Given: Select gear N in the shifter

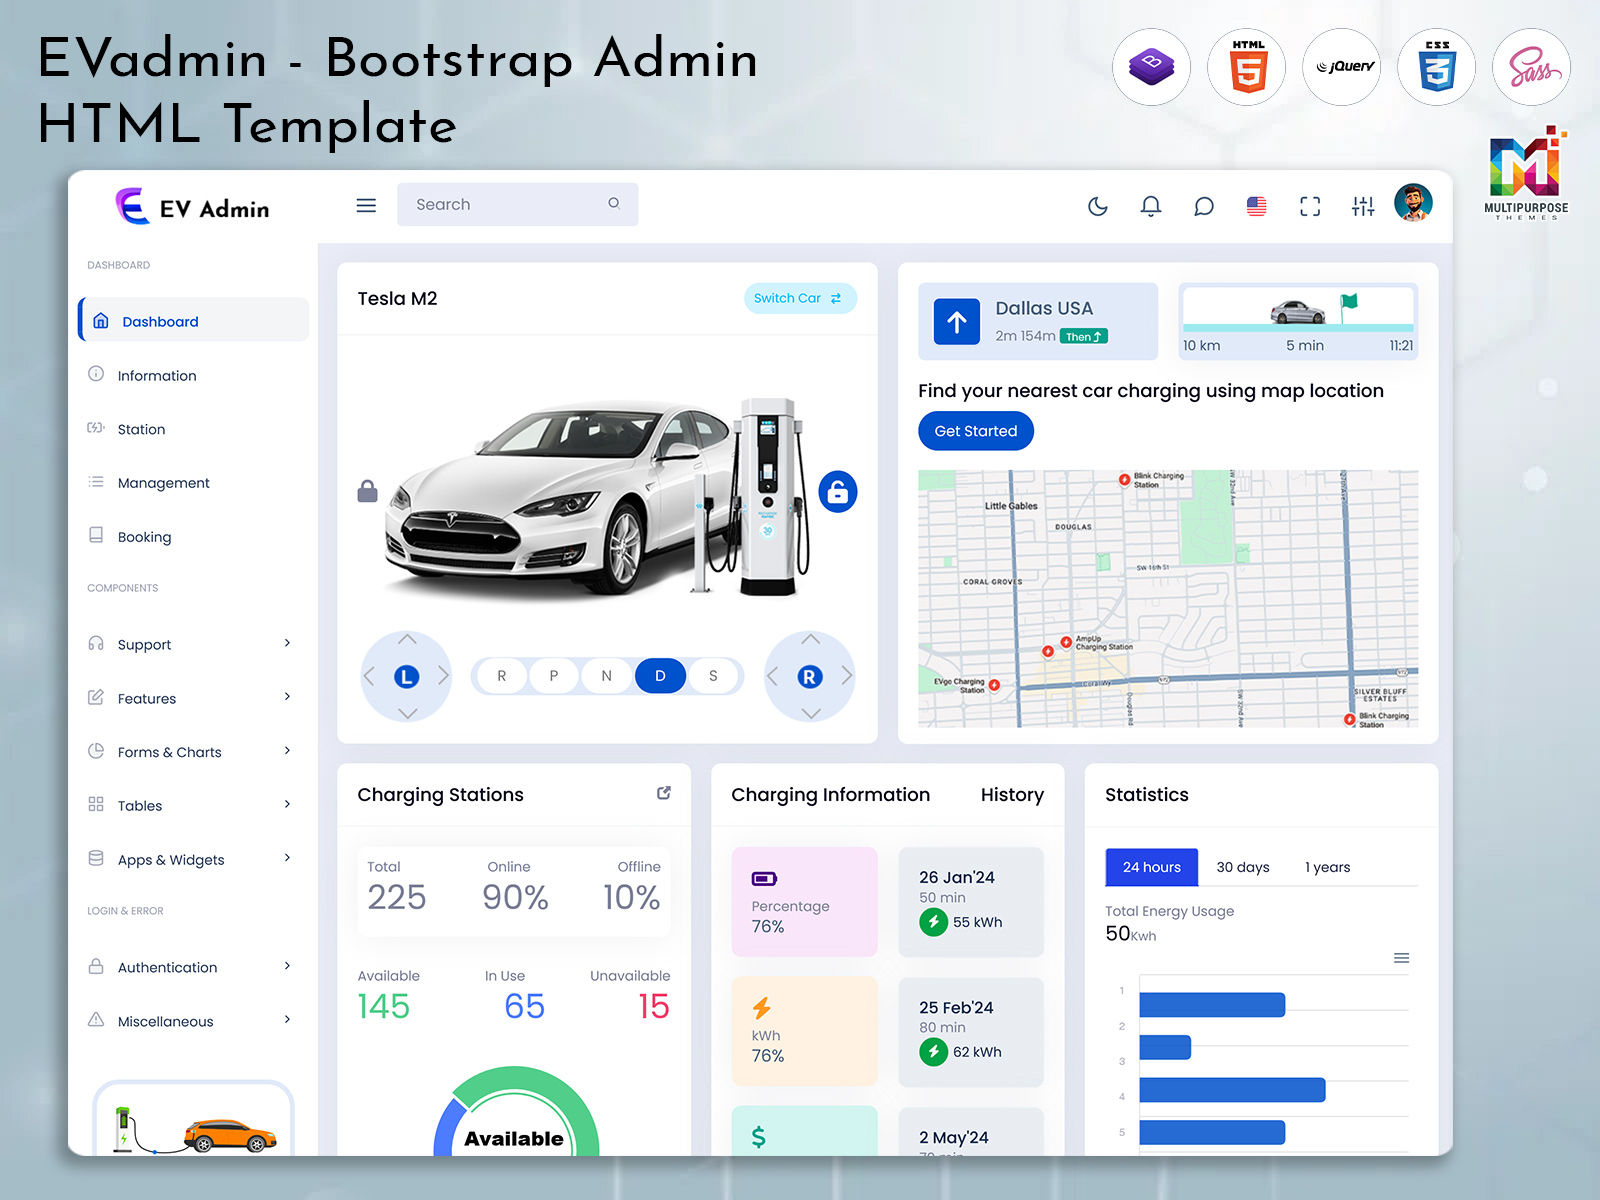Looking at the screenshot, I should (606, 676).
